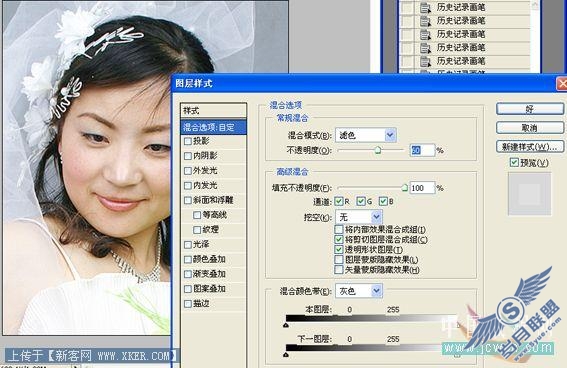Expand the 混合颜色带 channel dropdown

[376, 291]
